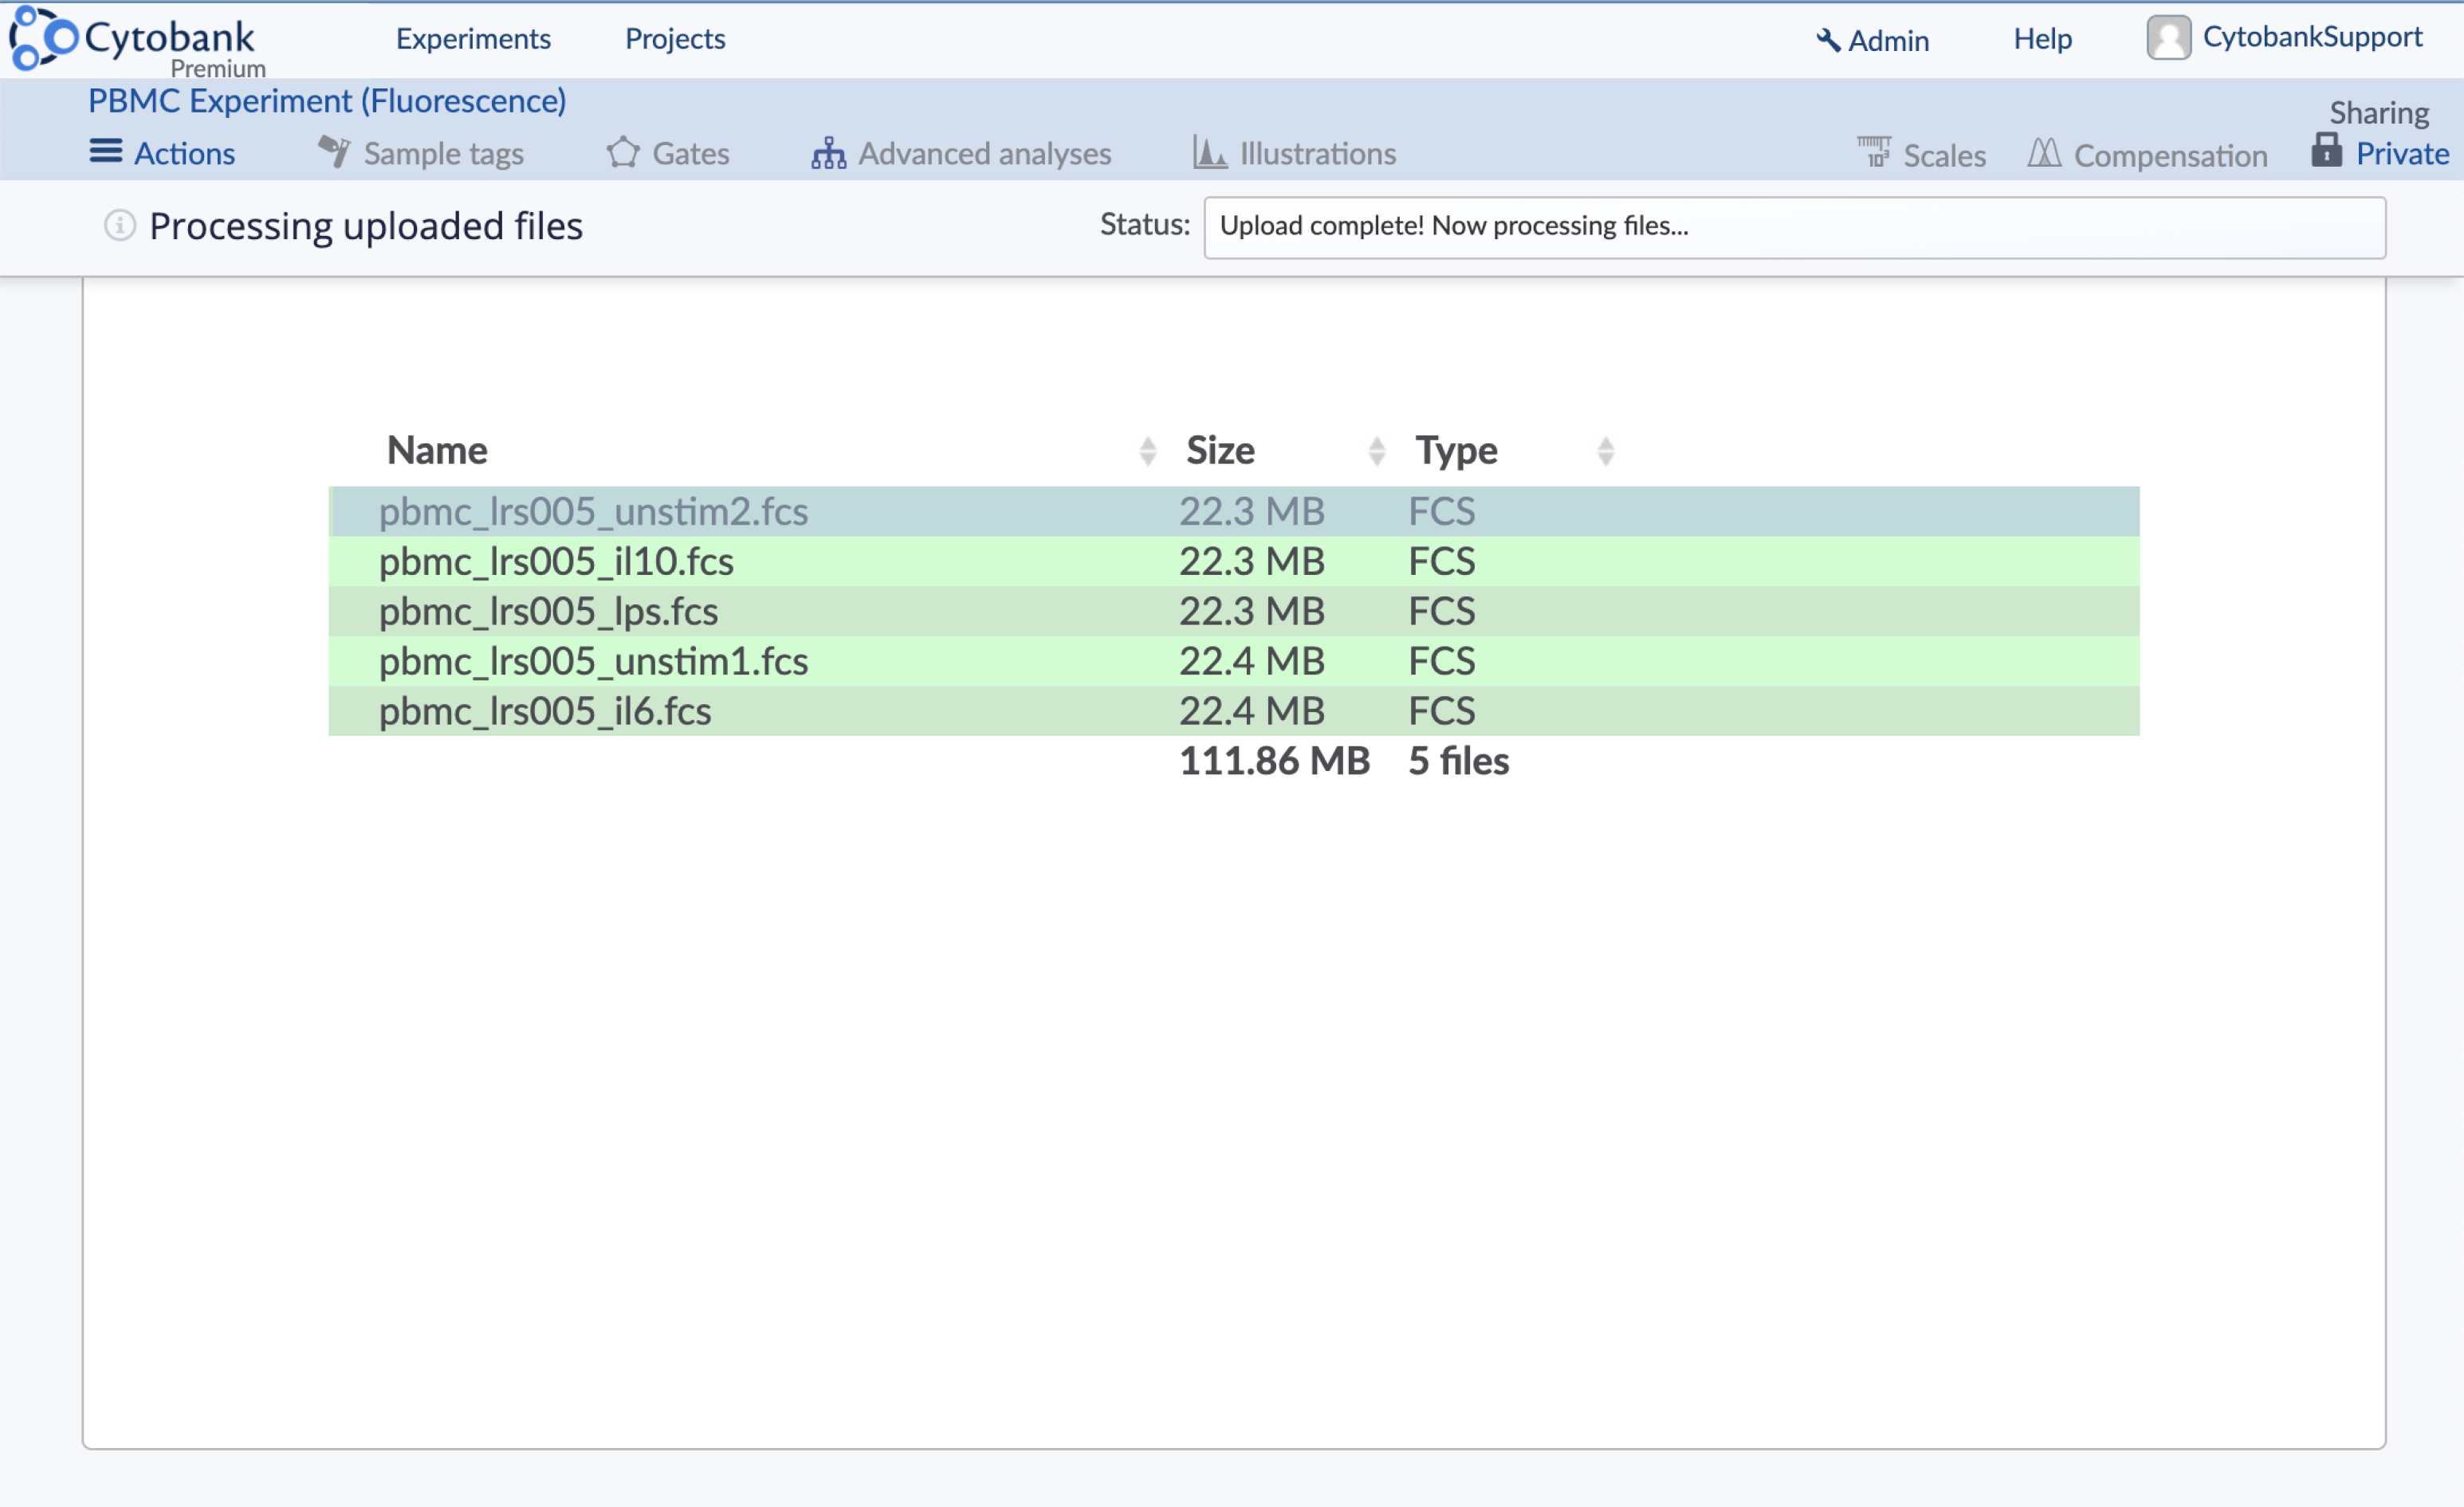Sort the table by Size column arrows
The image size is (2464, 1507).
1377,451
